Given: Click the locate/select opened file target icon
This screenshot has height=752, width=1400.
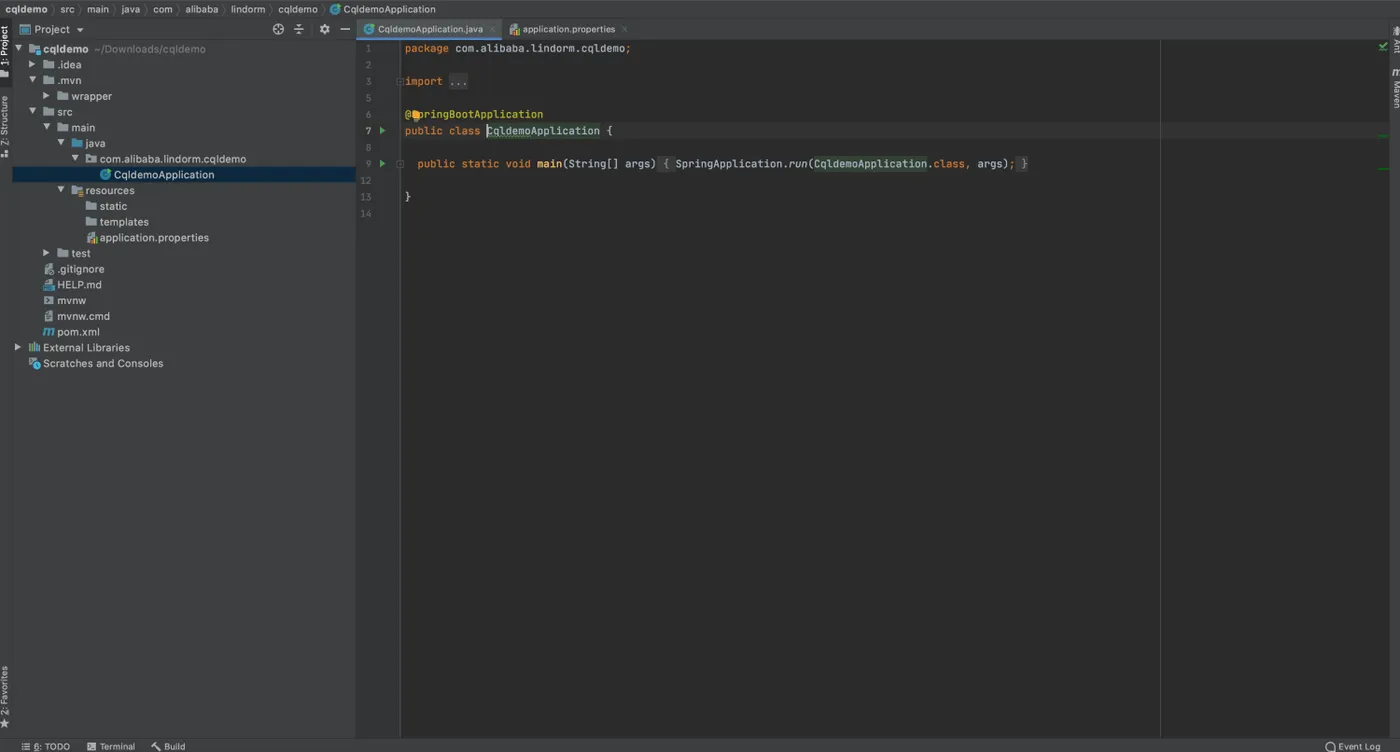Looking at the screenshot, I should point(278,29).
